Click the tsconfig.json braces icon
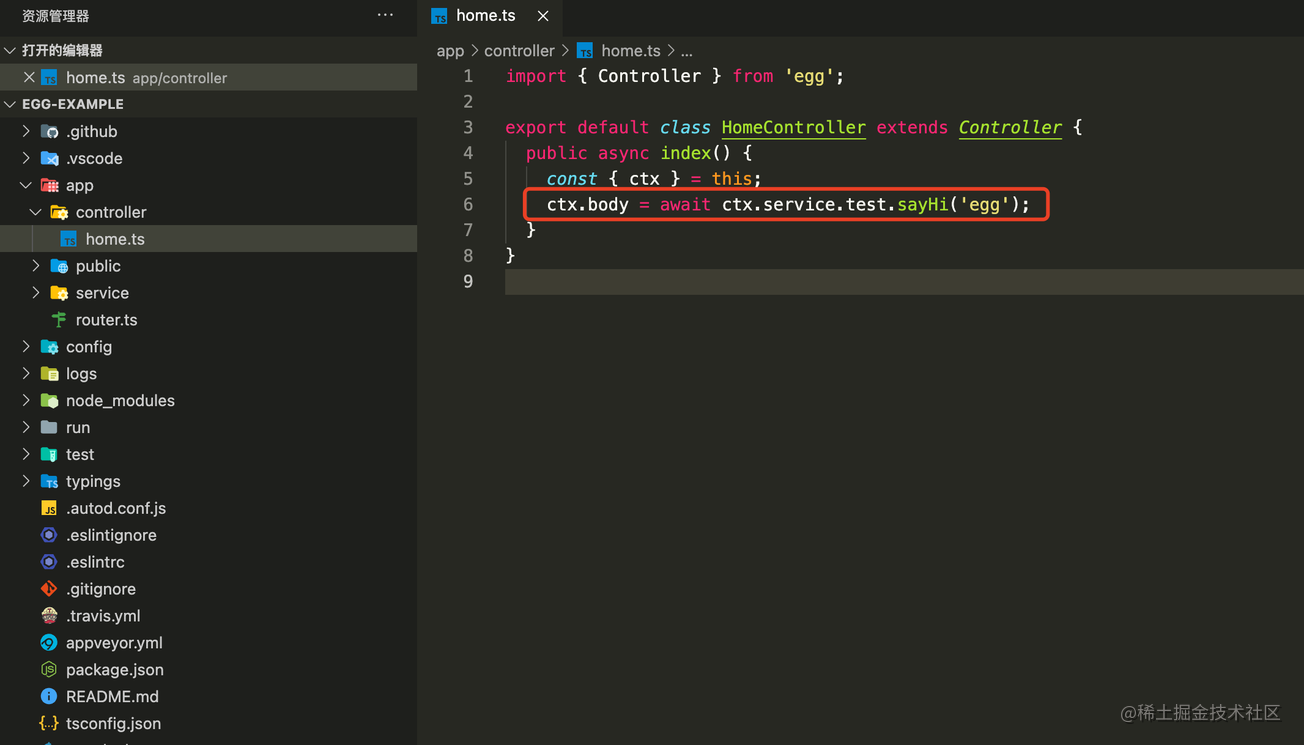The height and width of the screenshot is (745, 1304). [49, 724]
